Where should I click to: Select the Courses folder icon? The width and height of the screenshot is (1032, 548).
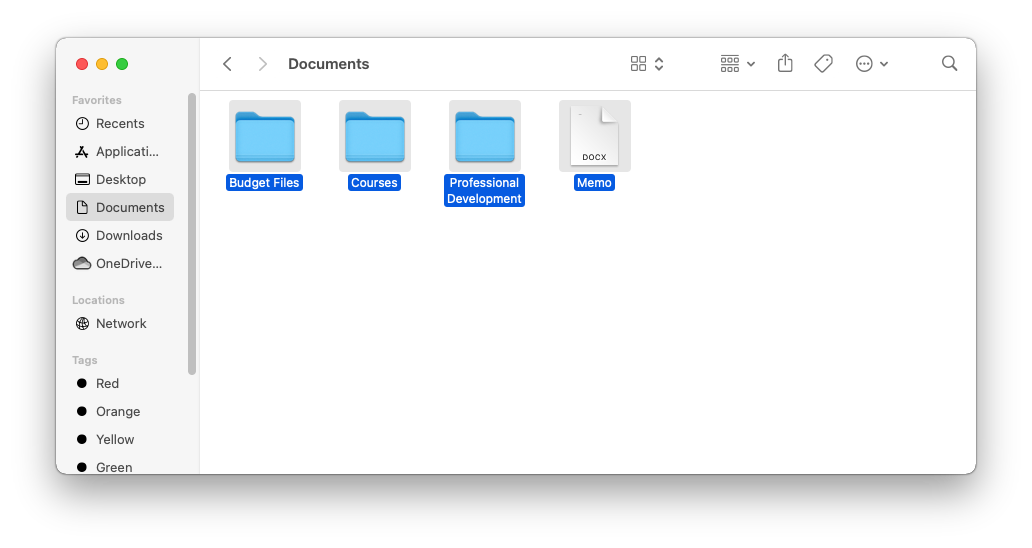pyautogui.click(x=375, y=136)
